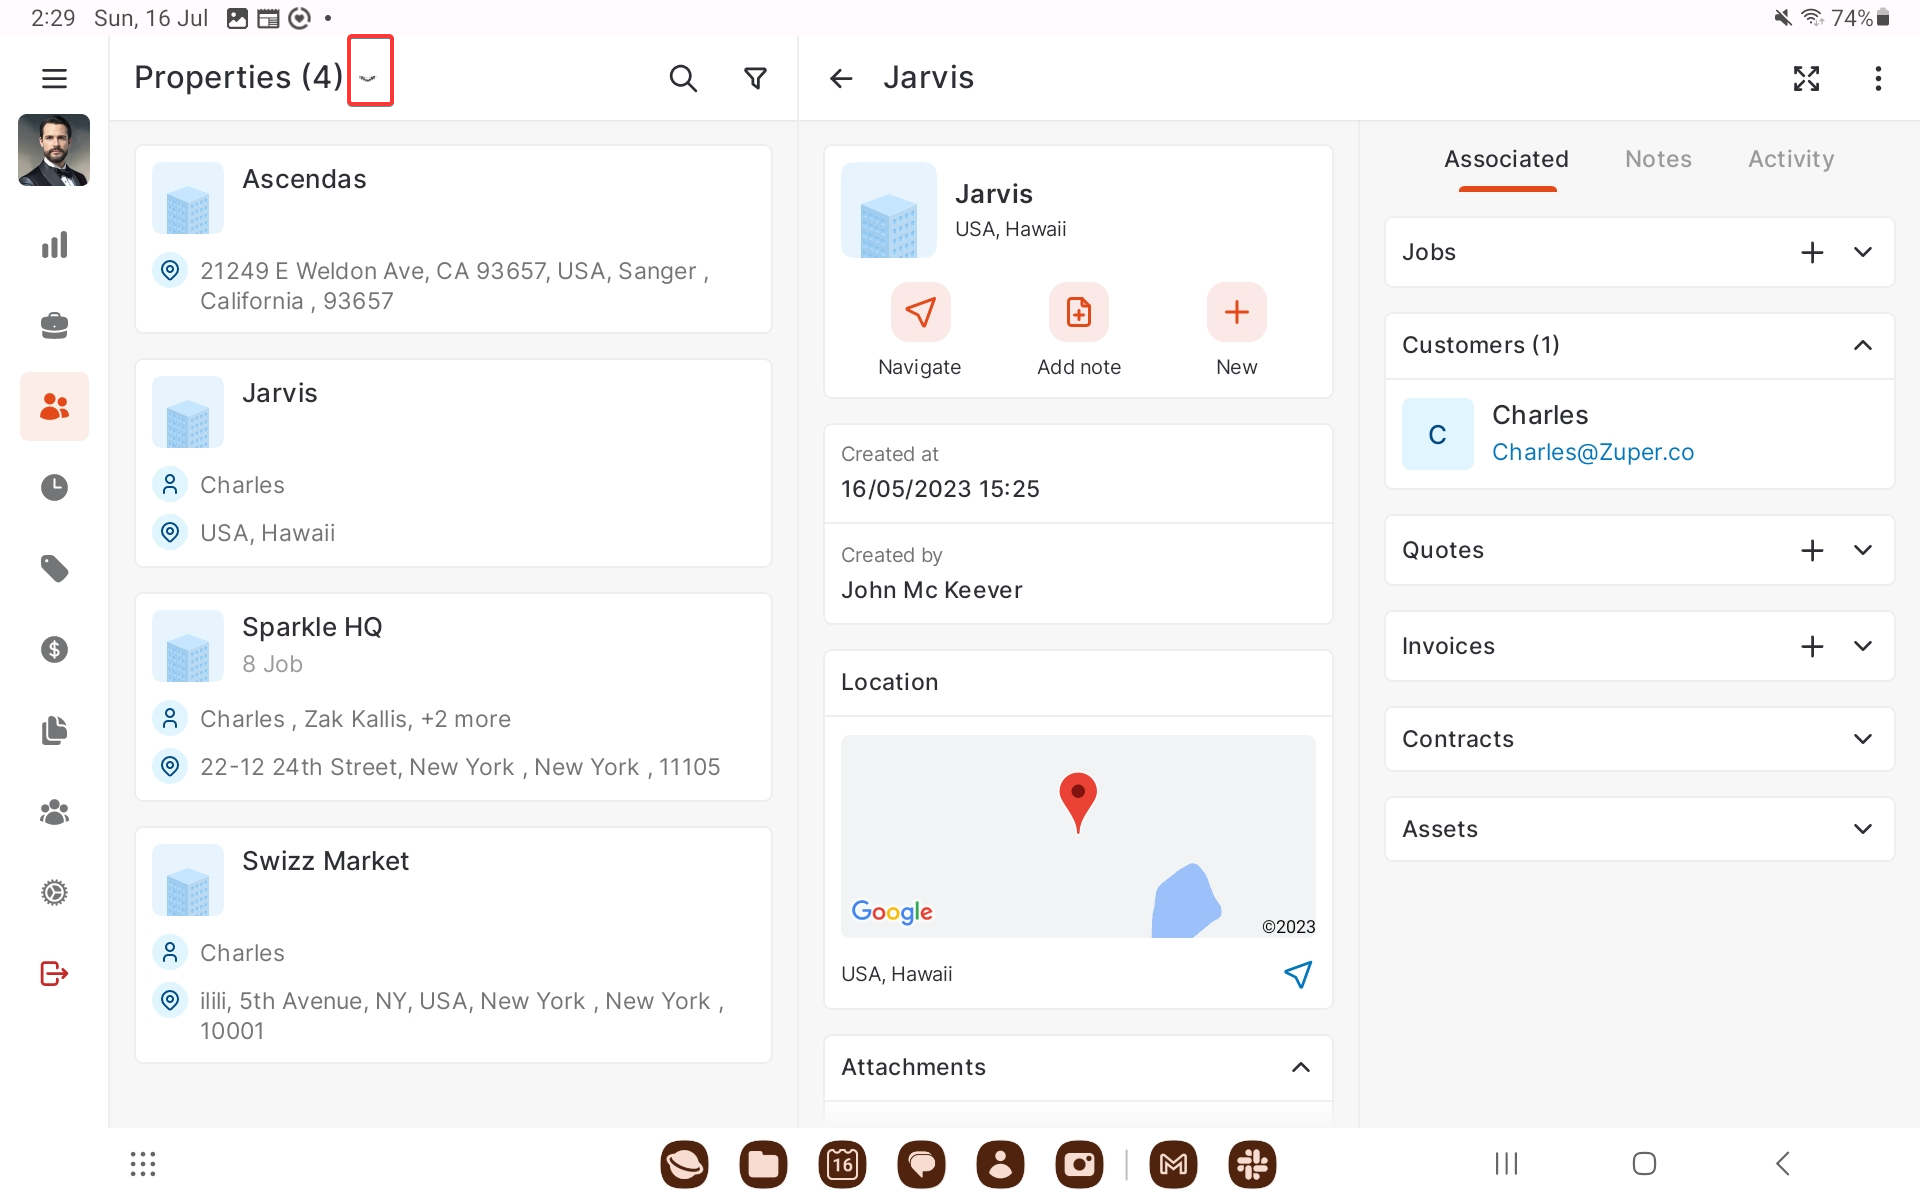This screenshot has width=1920, height=1200.
Task: Click the fullscreen expand icon
Action: [x=1806, y=78]
